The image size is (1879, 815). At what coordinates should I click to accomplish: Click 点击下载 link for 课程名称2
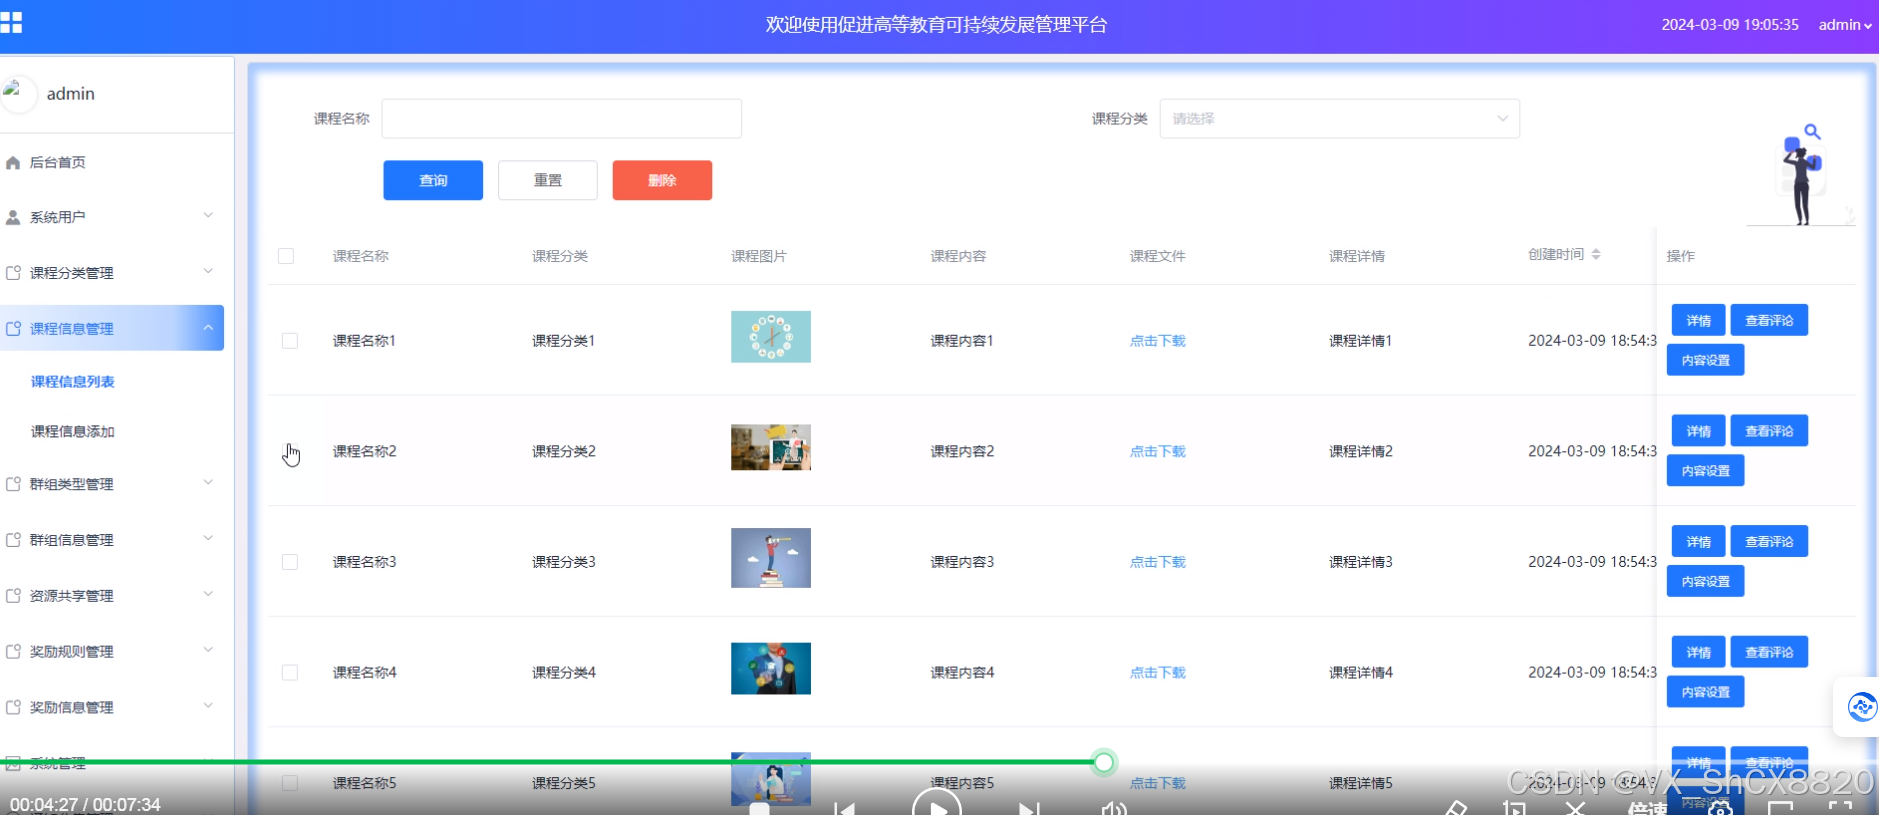1157,452
